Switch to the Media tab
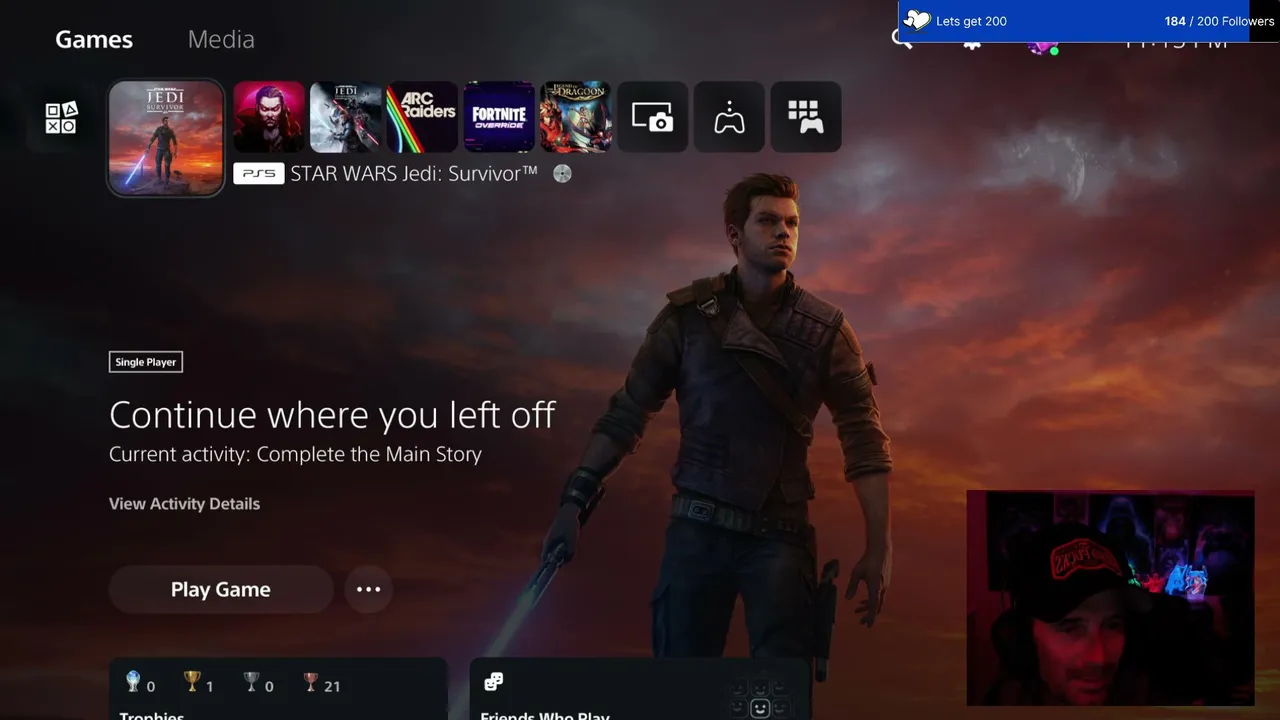The image size is (1280, 720). [x=221, y=39]
